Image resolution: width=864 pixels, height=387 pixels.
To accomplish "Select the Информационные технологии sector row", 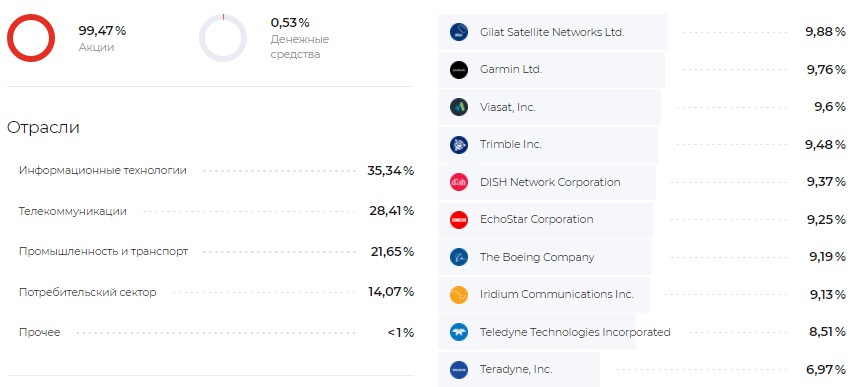I will 216,171.
